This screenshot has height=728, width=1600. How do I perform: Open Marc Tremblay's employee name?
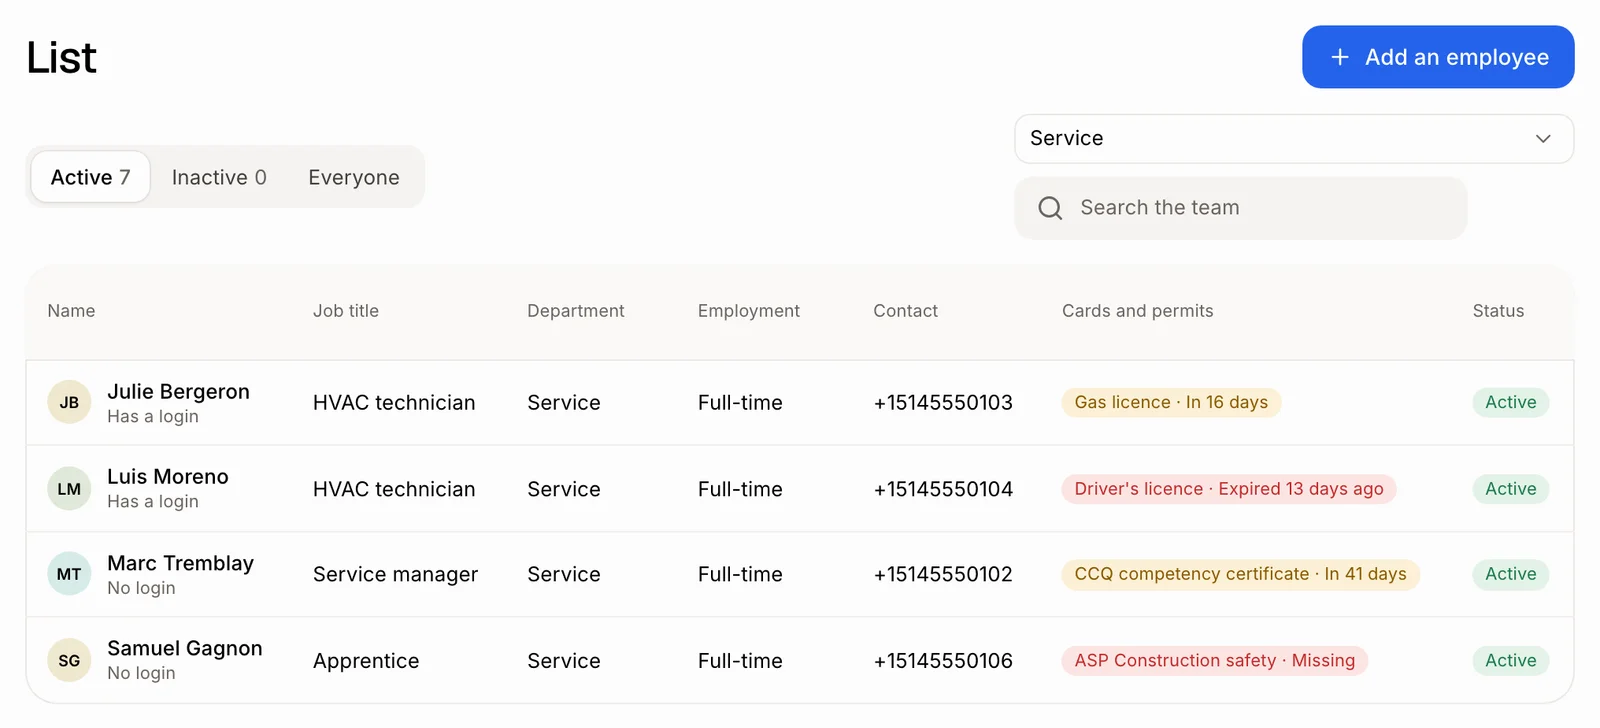(x=181, y=563)
